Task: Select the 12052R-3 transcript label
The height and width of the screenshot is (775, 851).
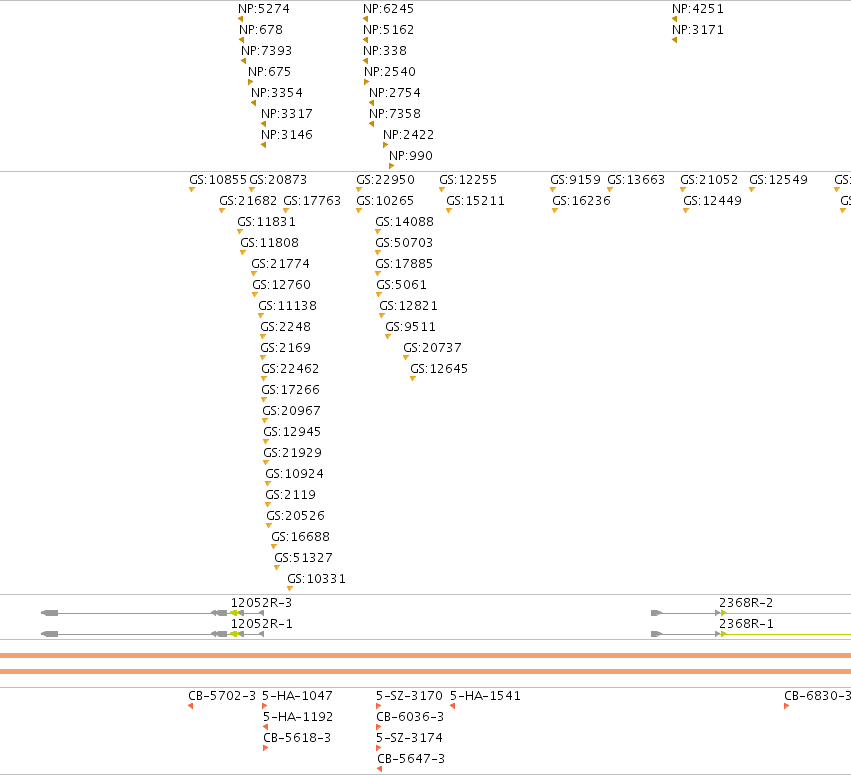Action: [x=261, y=602]
